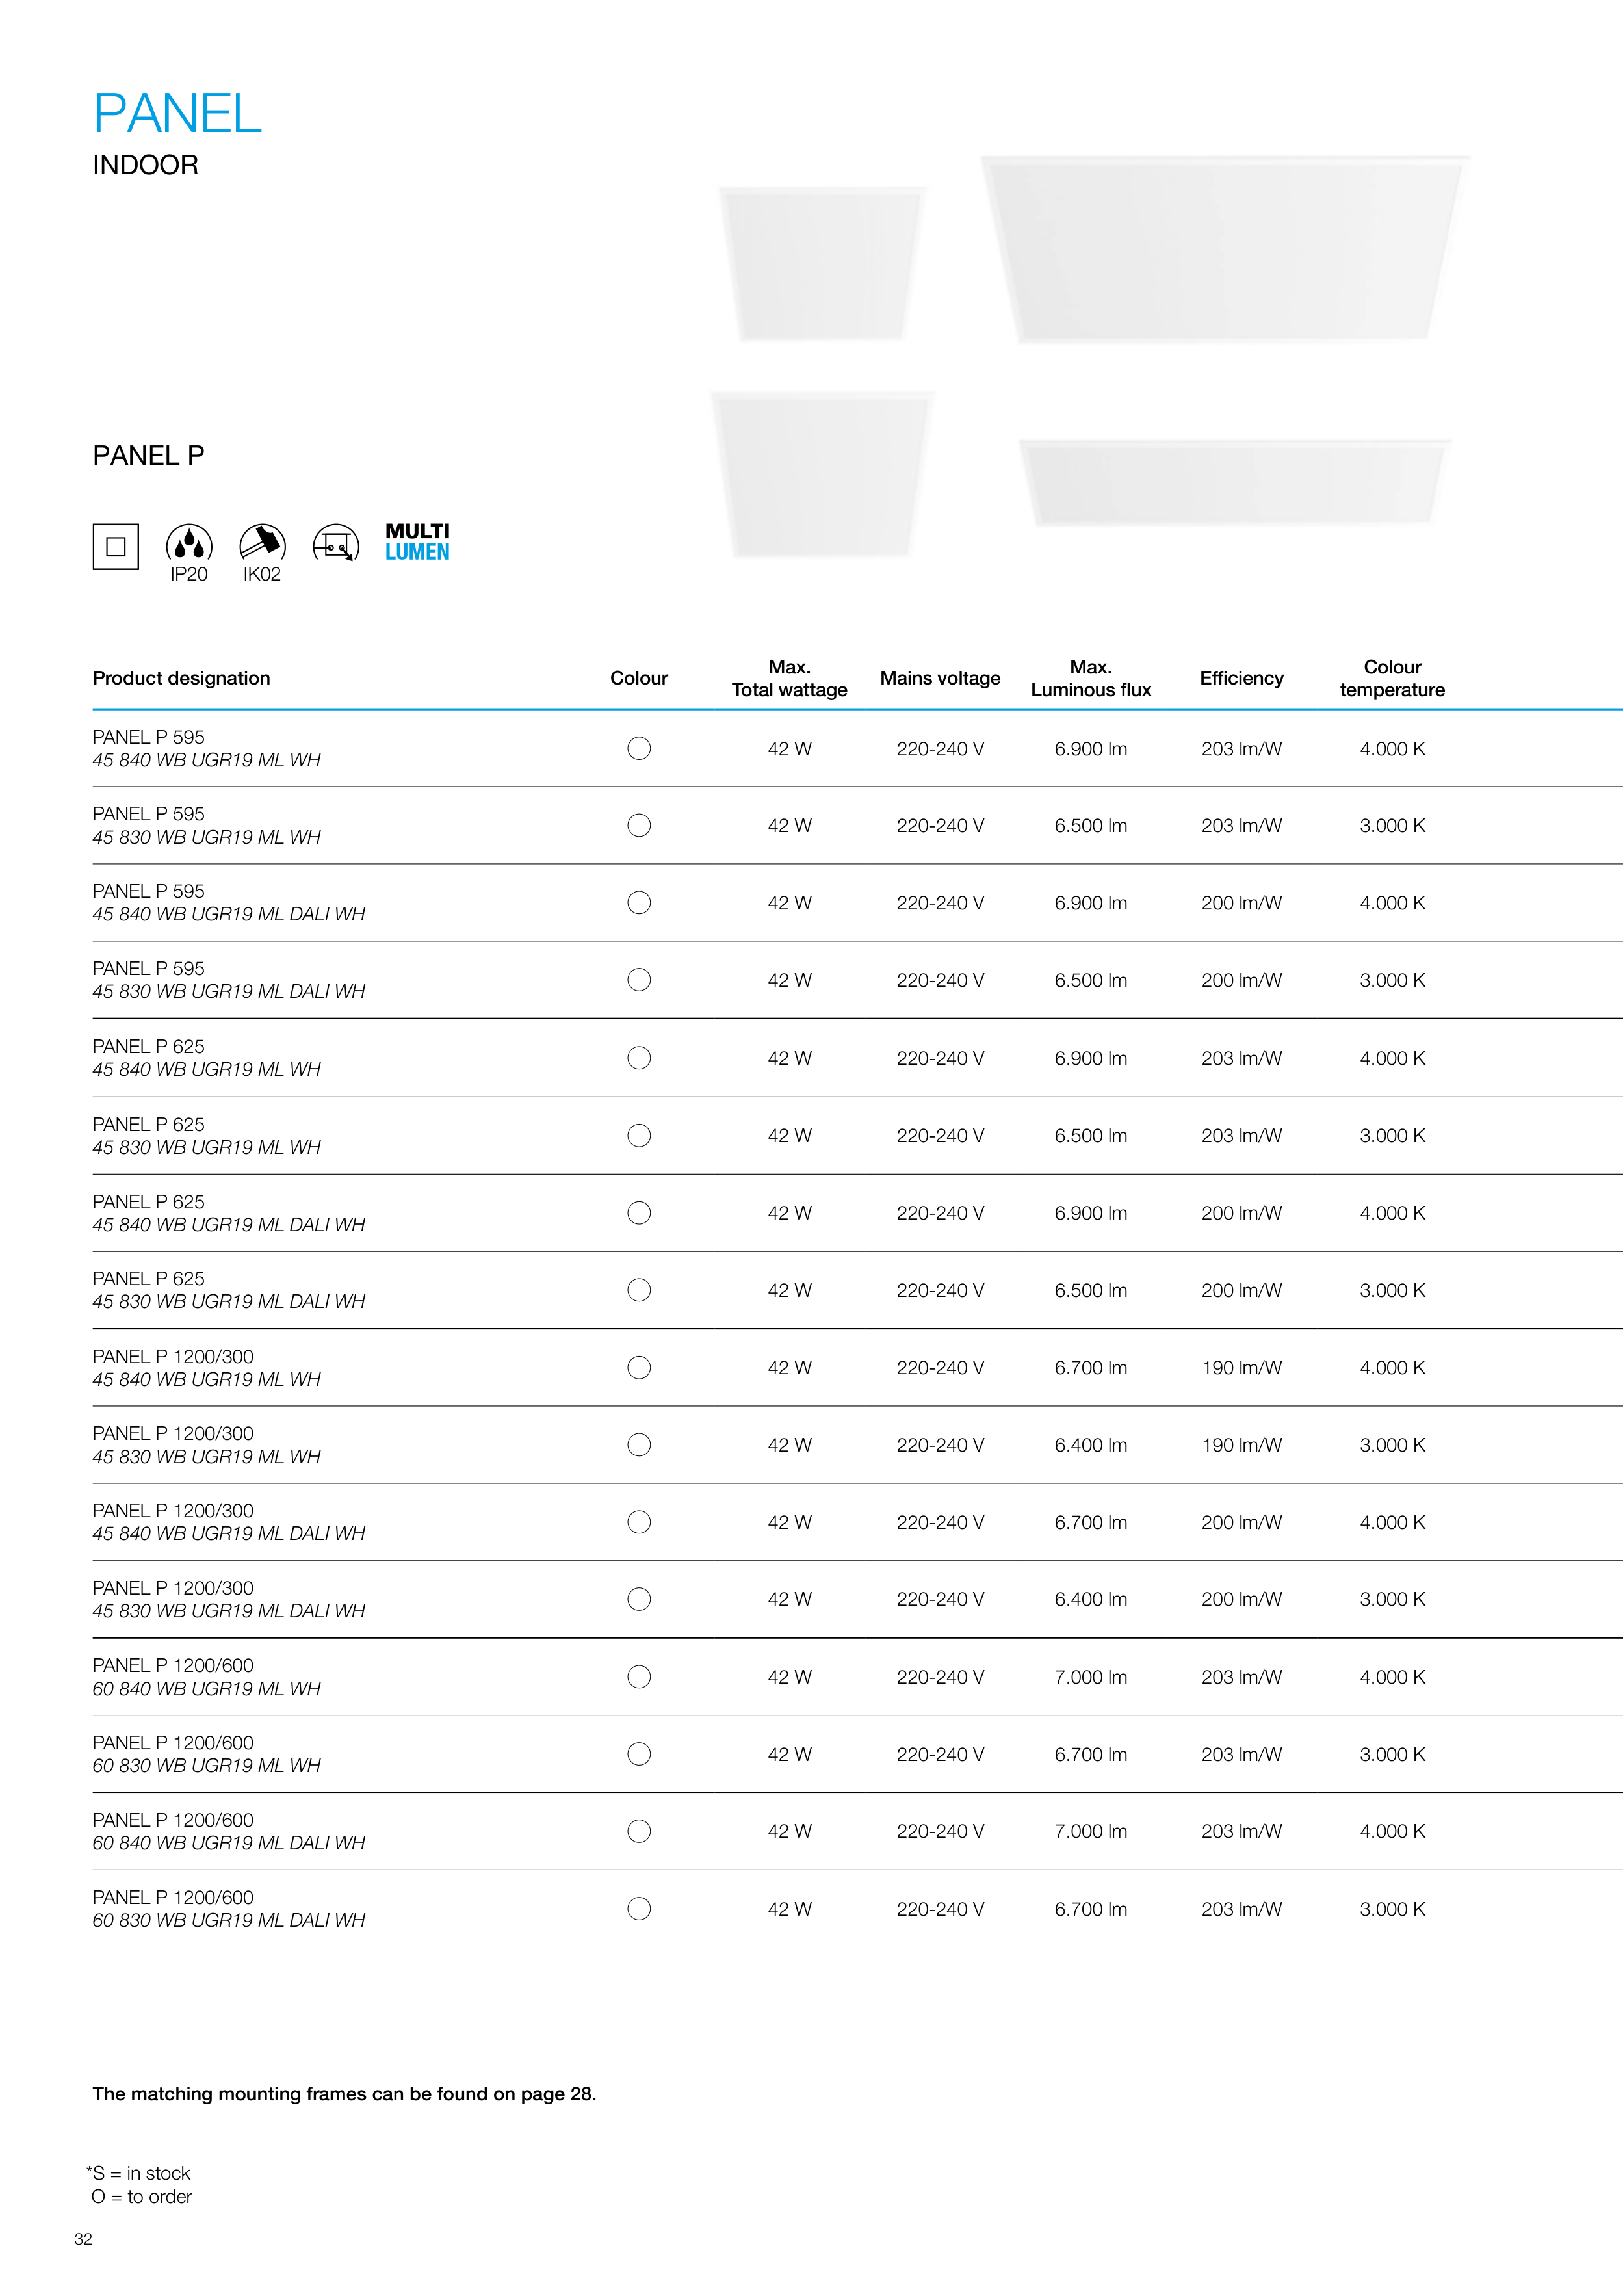Click the through-wiring connection icon
The width and height of the screenshot is (1623, 2296).
(x=336, y=544)
